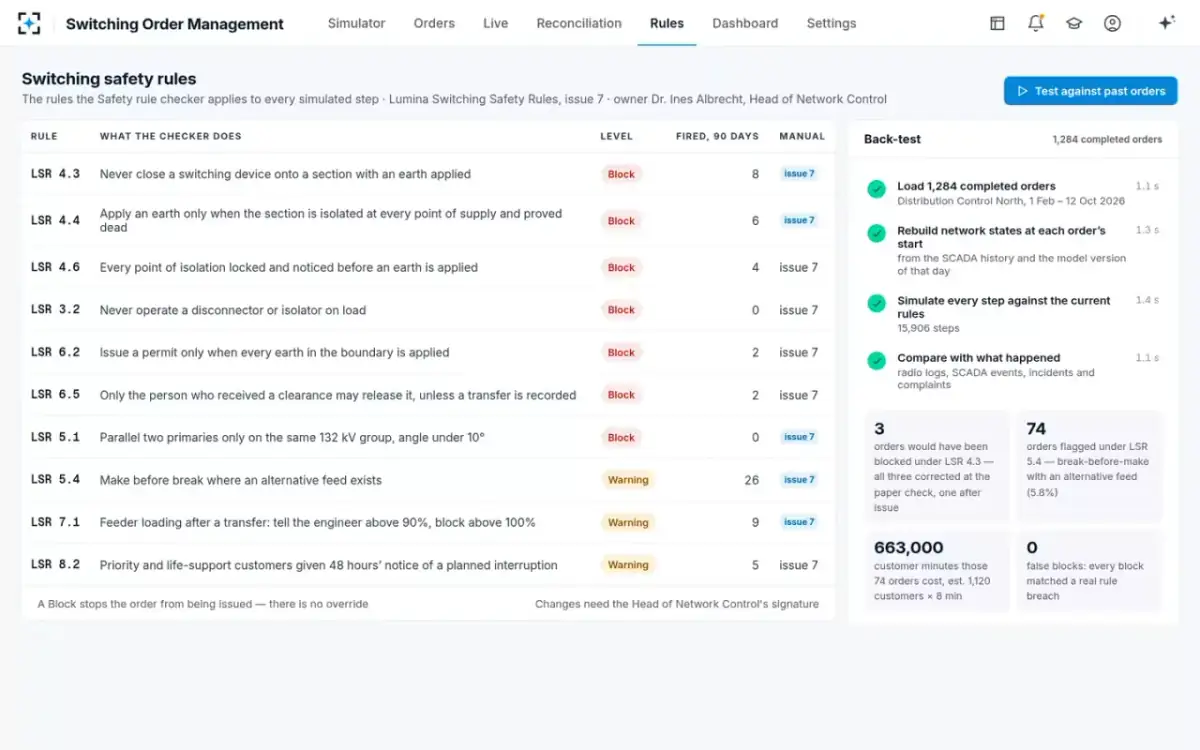This screenshot has height=750, width=1200.
Task: Click the '0 false blocks' card
Action: 1090,570
